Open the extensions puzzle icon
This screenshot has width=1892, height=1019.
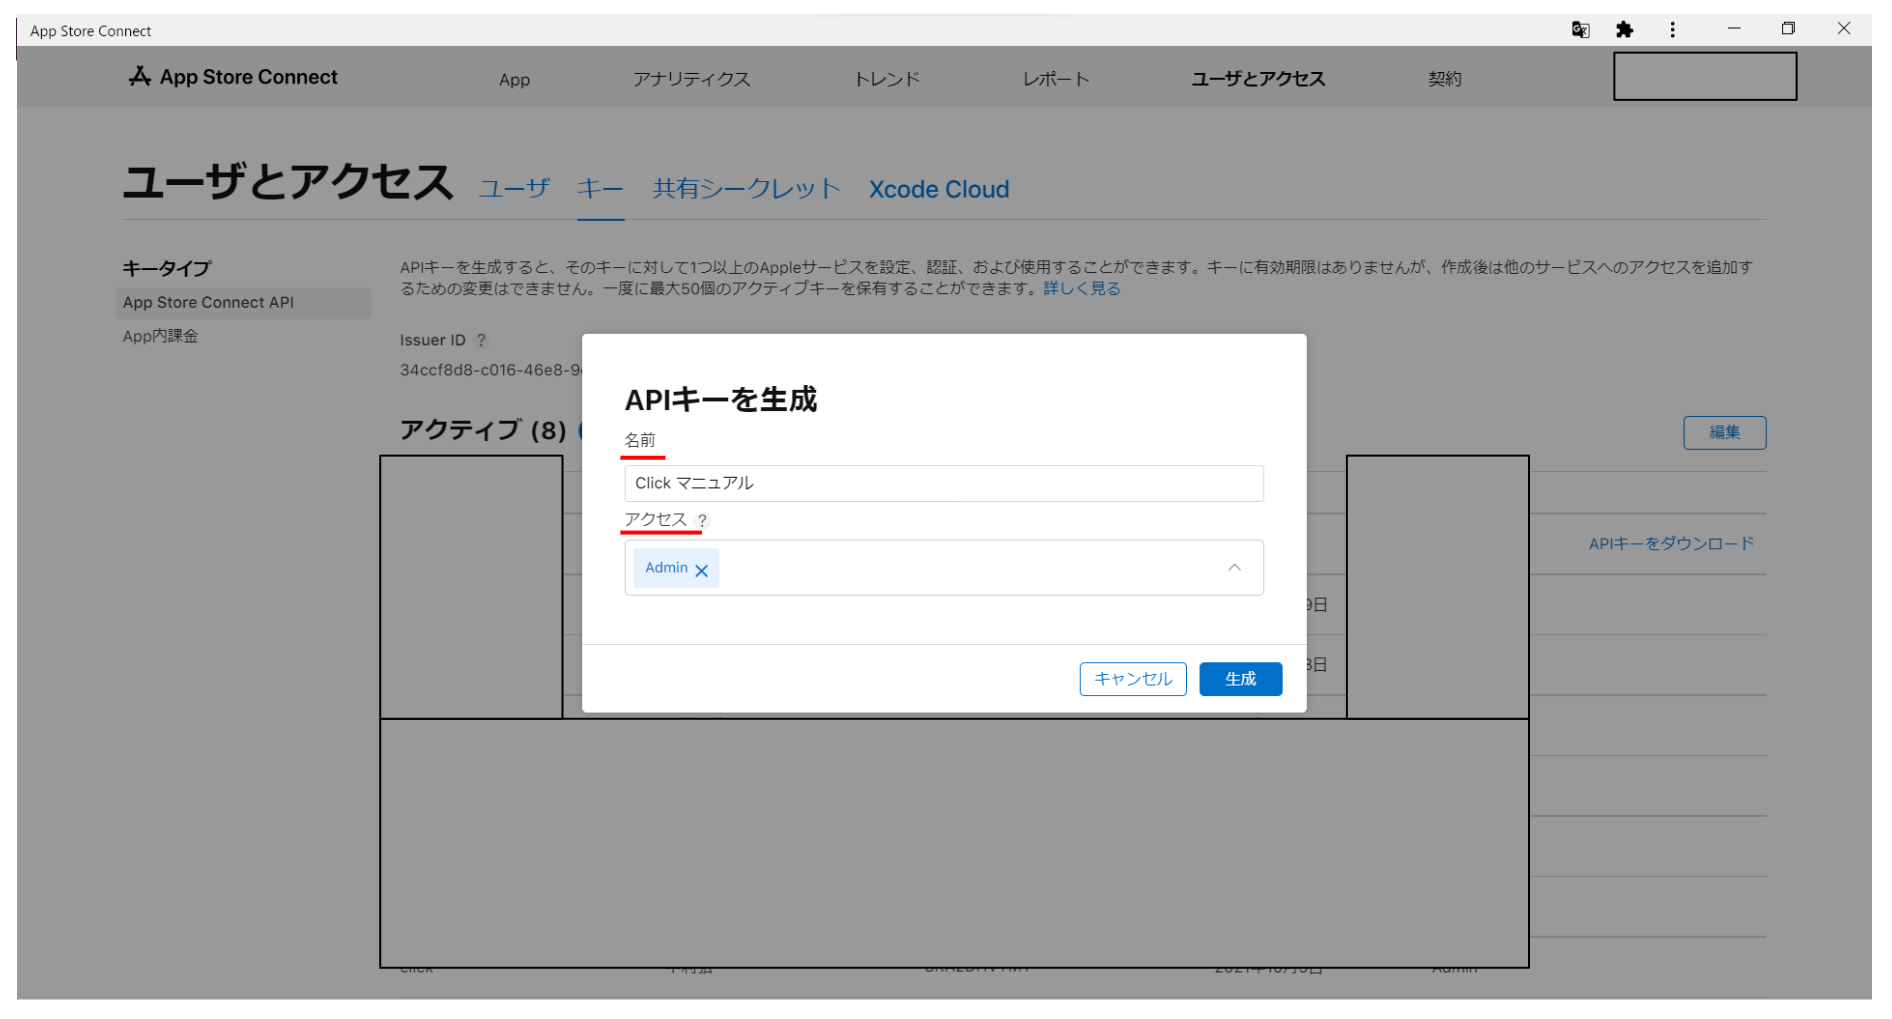click(x=1624, y=30)
